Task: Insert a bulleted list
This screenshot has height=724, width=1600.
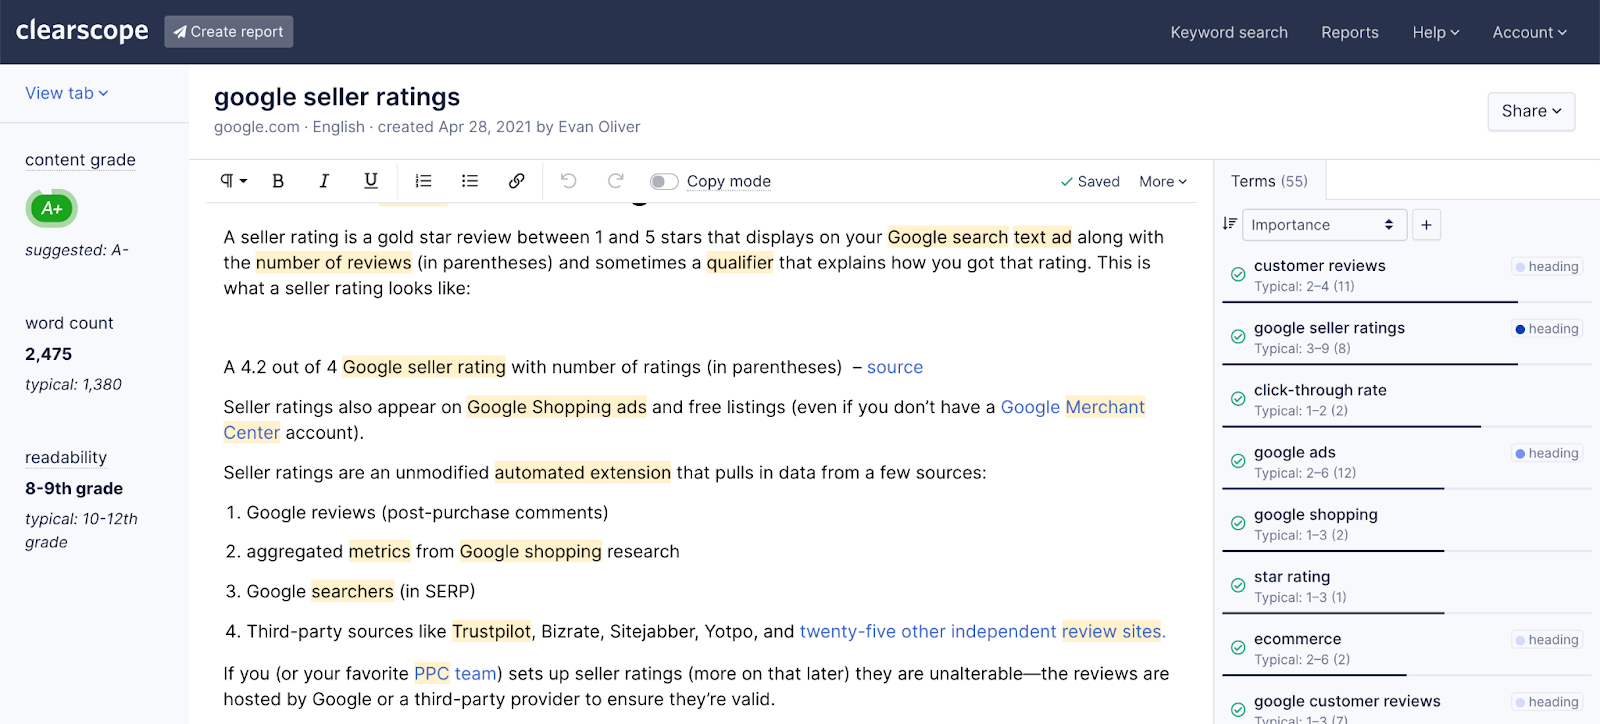Action: tap(470, 181)
